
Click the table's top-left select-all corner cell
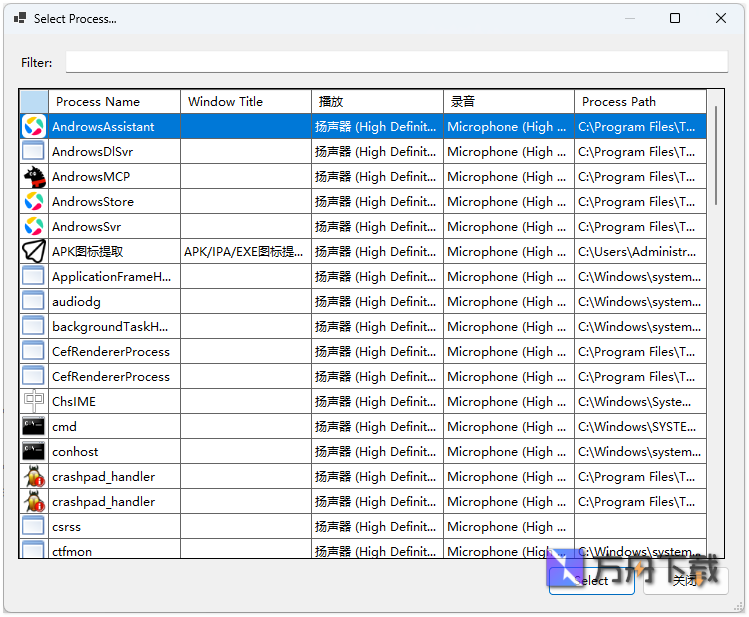pos(34,102)
